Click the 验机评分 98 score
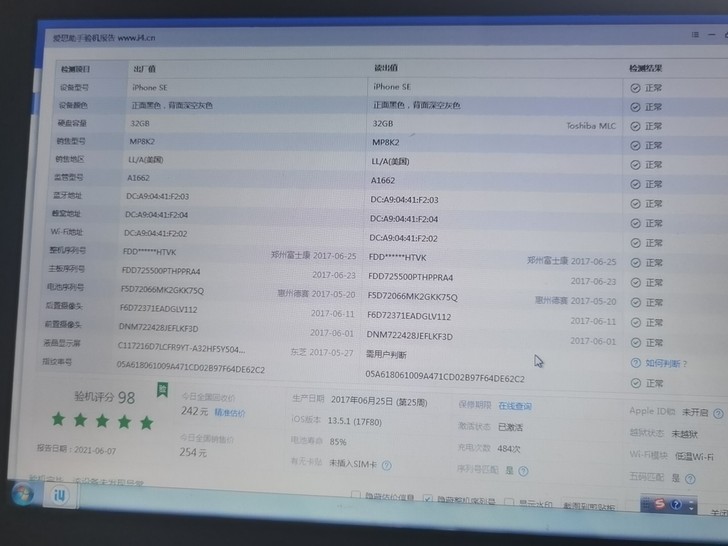 [x=104, y=397]
